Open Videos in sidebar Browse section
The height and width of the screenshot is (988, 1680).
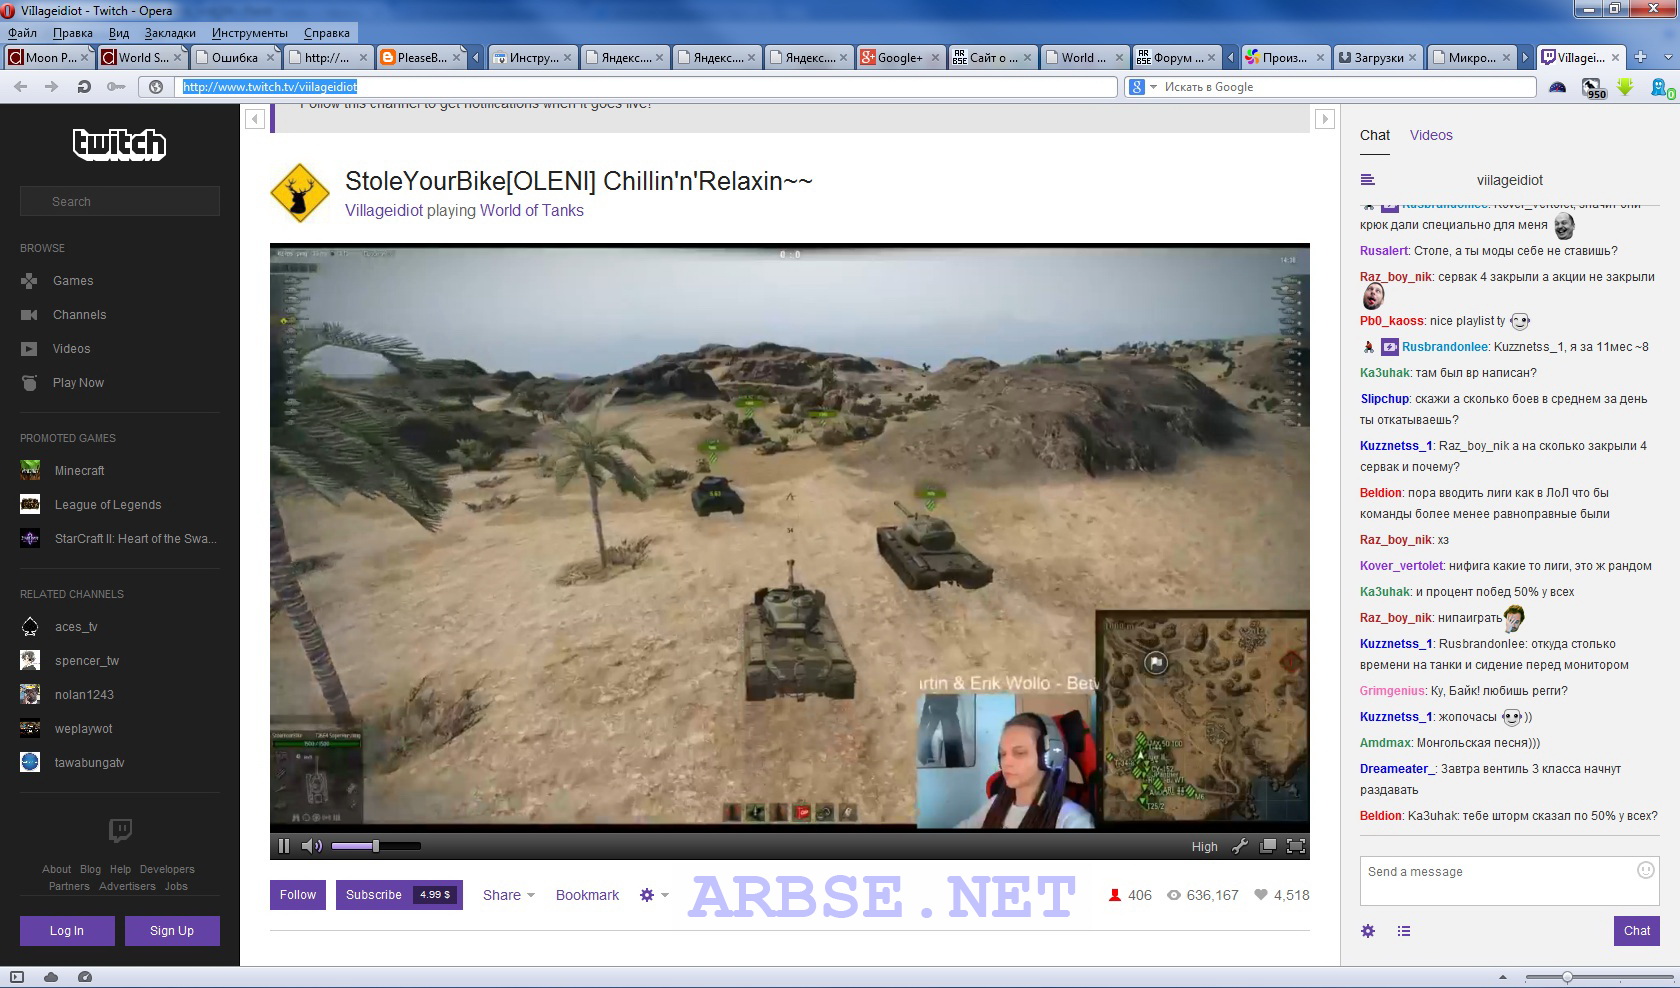(x=71, y=349)
